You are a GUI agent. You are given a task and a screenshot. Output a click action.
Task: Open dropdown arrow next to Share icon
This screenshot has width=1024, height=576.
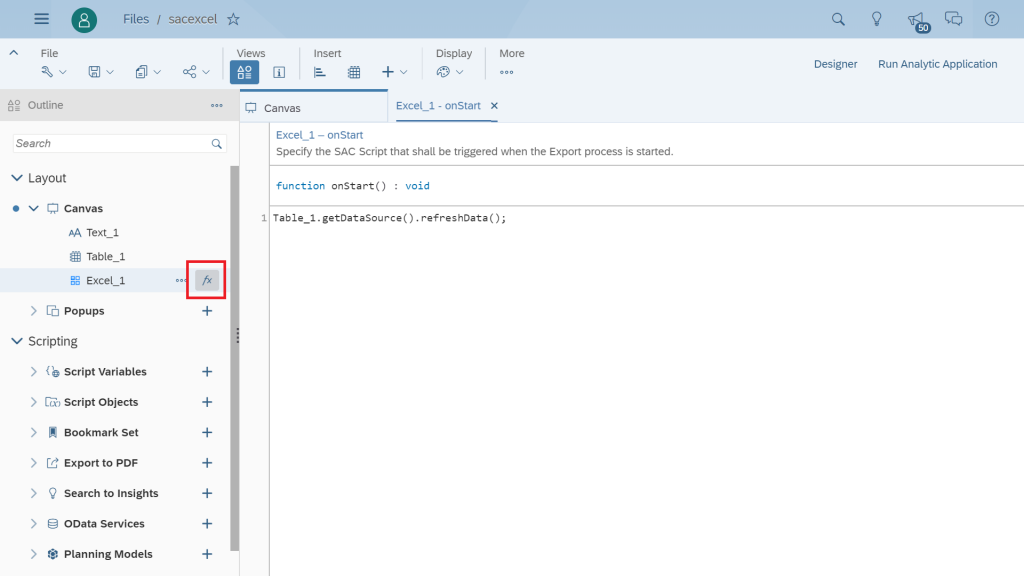(206, 72)
